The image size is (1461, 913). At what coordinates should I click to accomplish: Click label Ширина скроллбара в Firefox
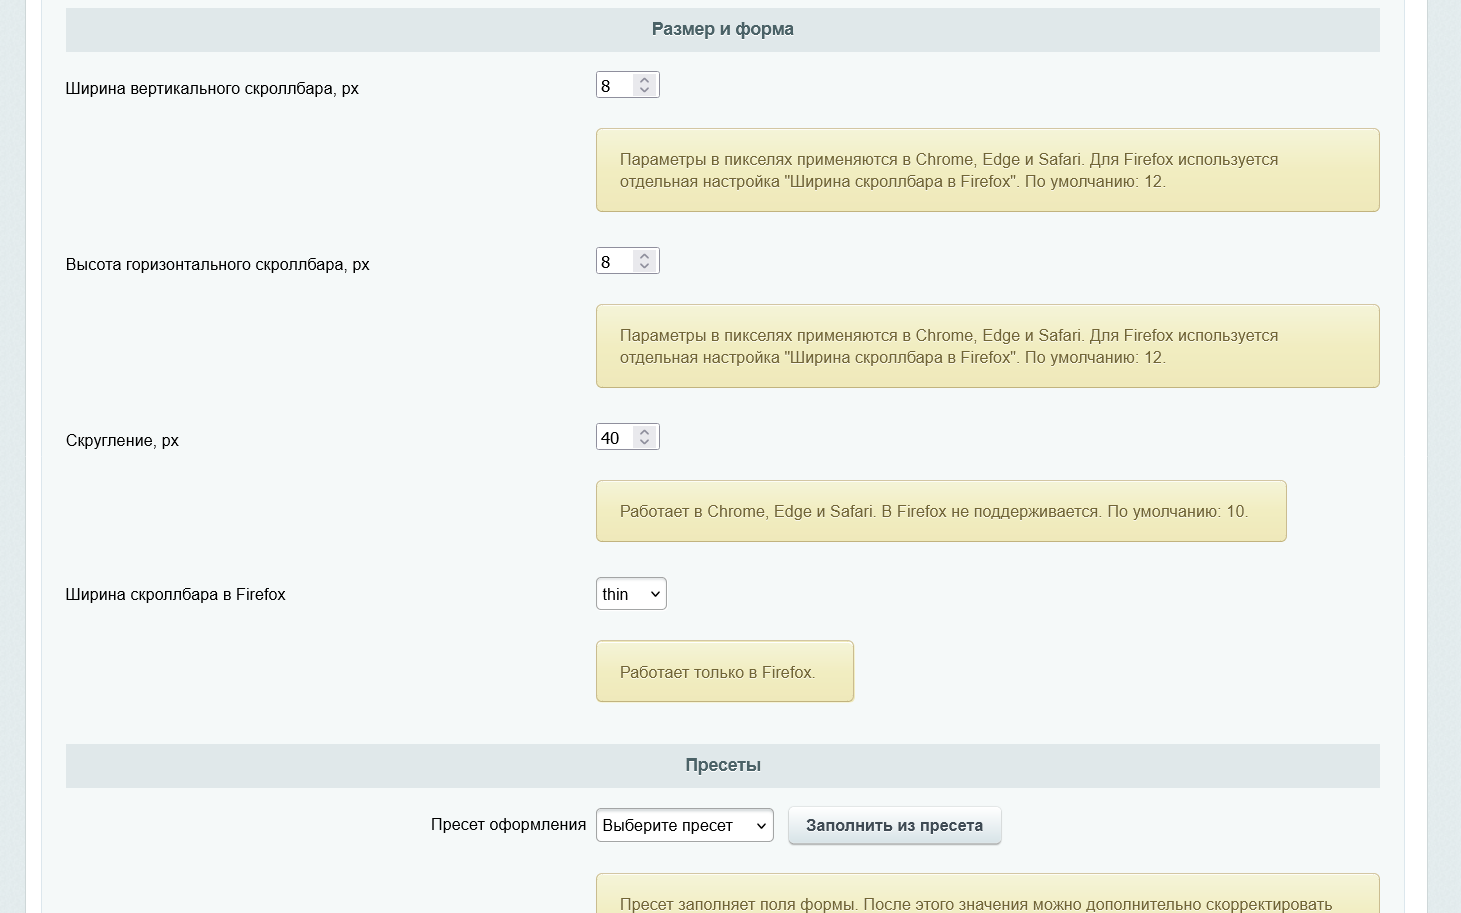click(176, 594)
